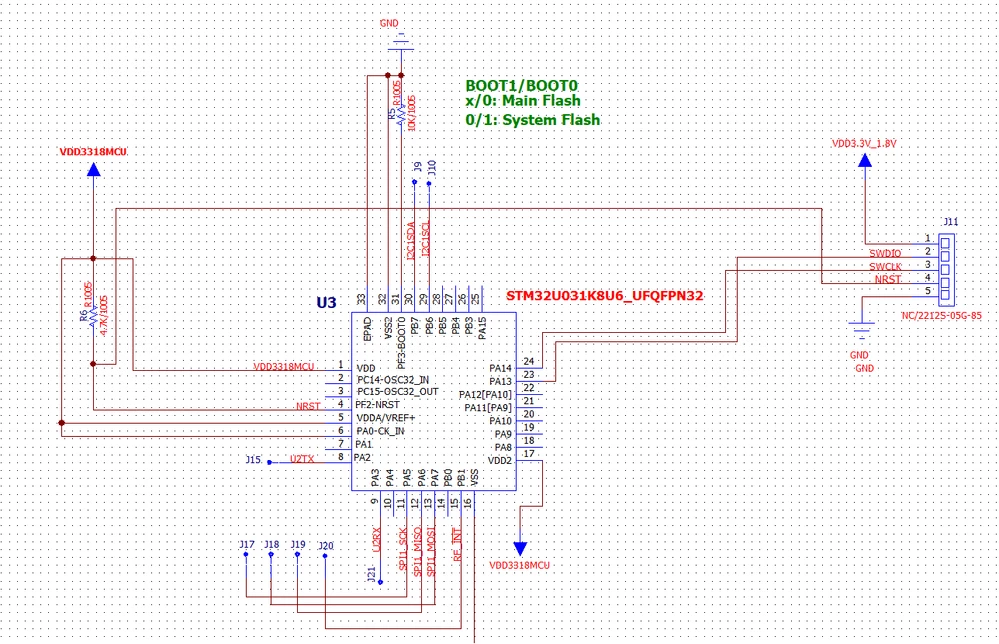
Task: Select the J10 test point dot
Action: tap(429, 183)
